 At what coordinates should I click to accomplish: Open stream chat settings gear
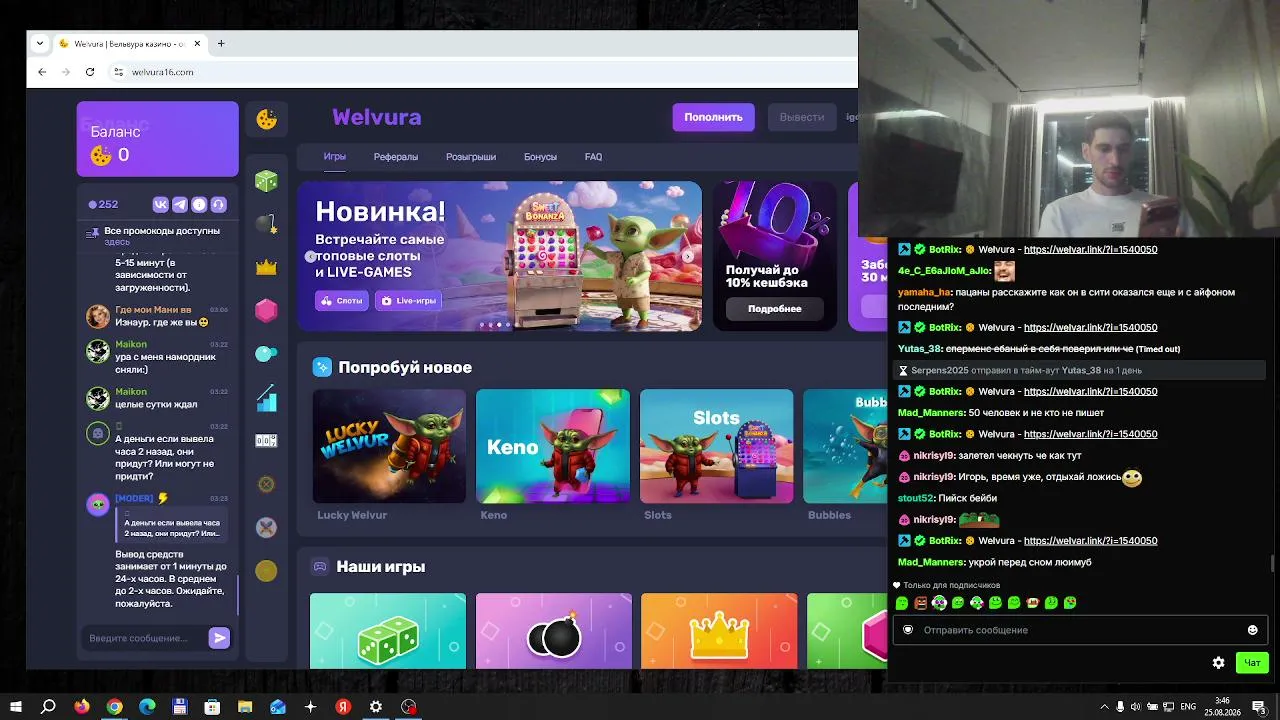[x=1218, y=662]
